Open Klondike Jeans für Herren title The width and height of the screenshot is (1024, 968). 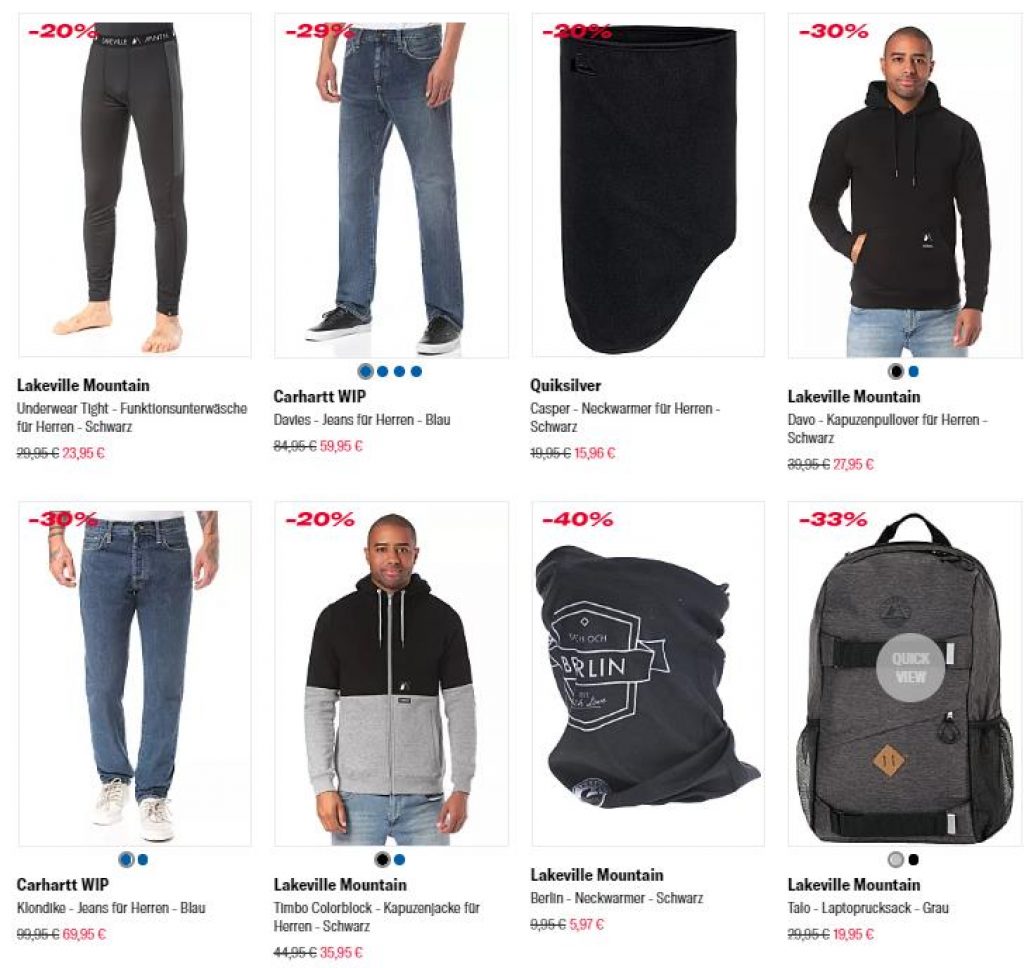pos(111,908)
